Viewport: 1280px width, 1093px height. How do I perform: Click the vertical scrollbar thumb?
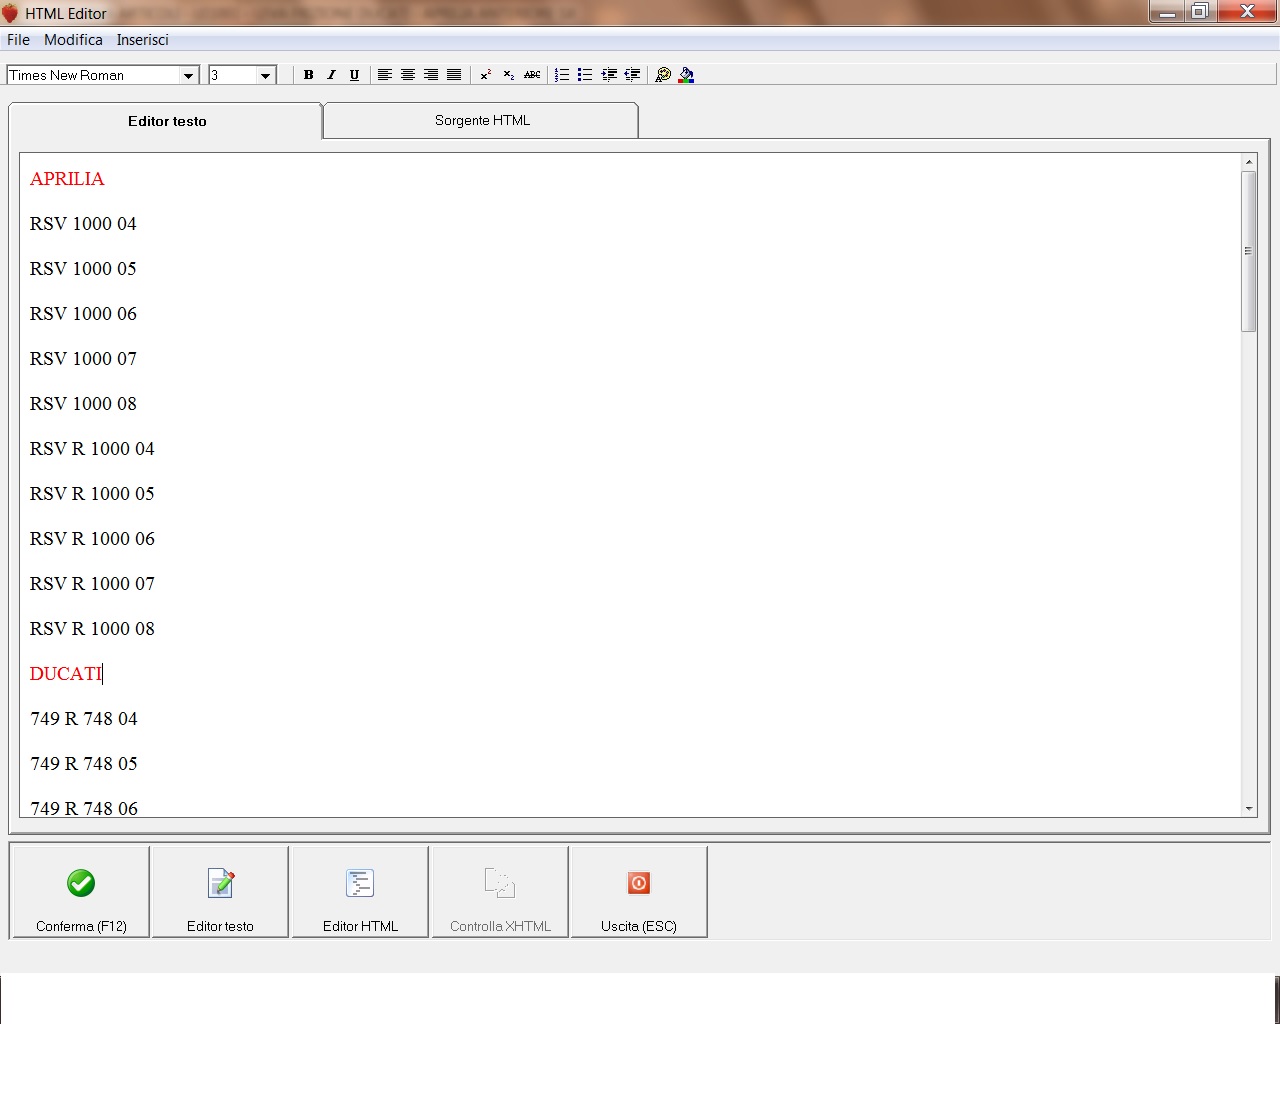[1248, 251]
